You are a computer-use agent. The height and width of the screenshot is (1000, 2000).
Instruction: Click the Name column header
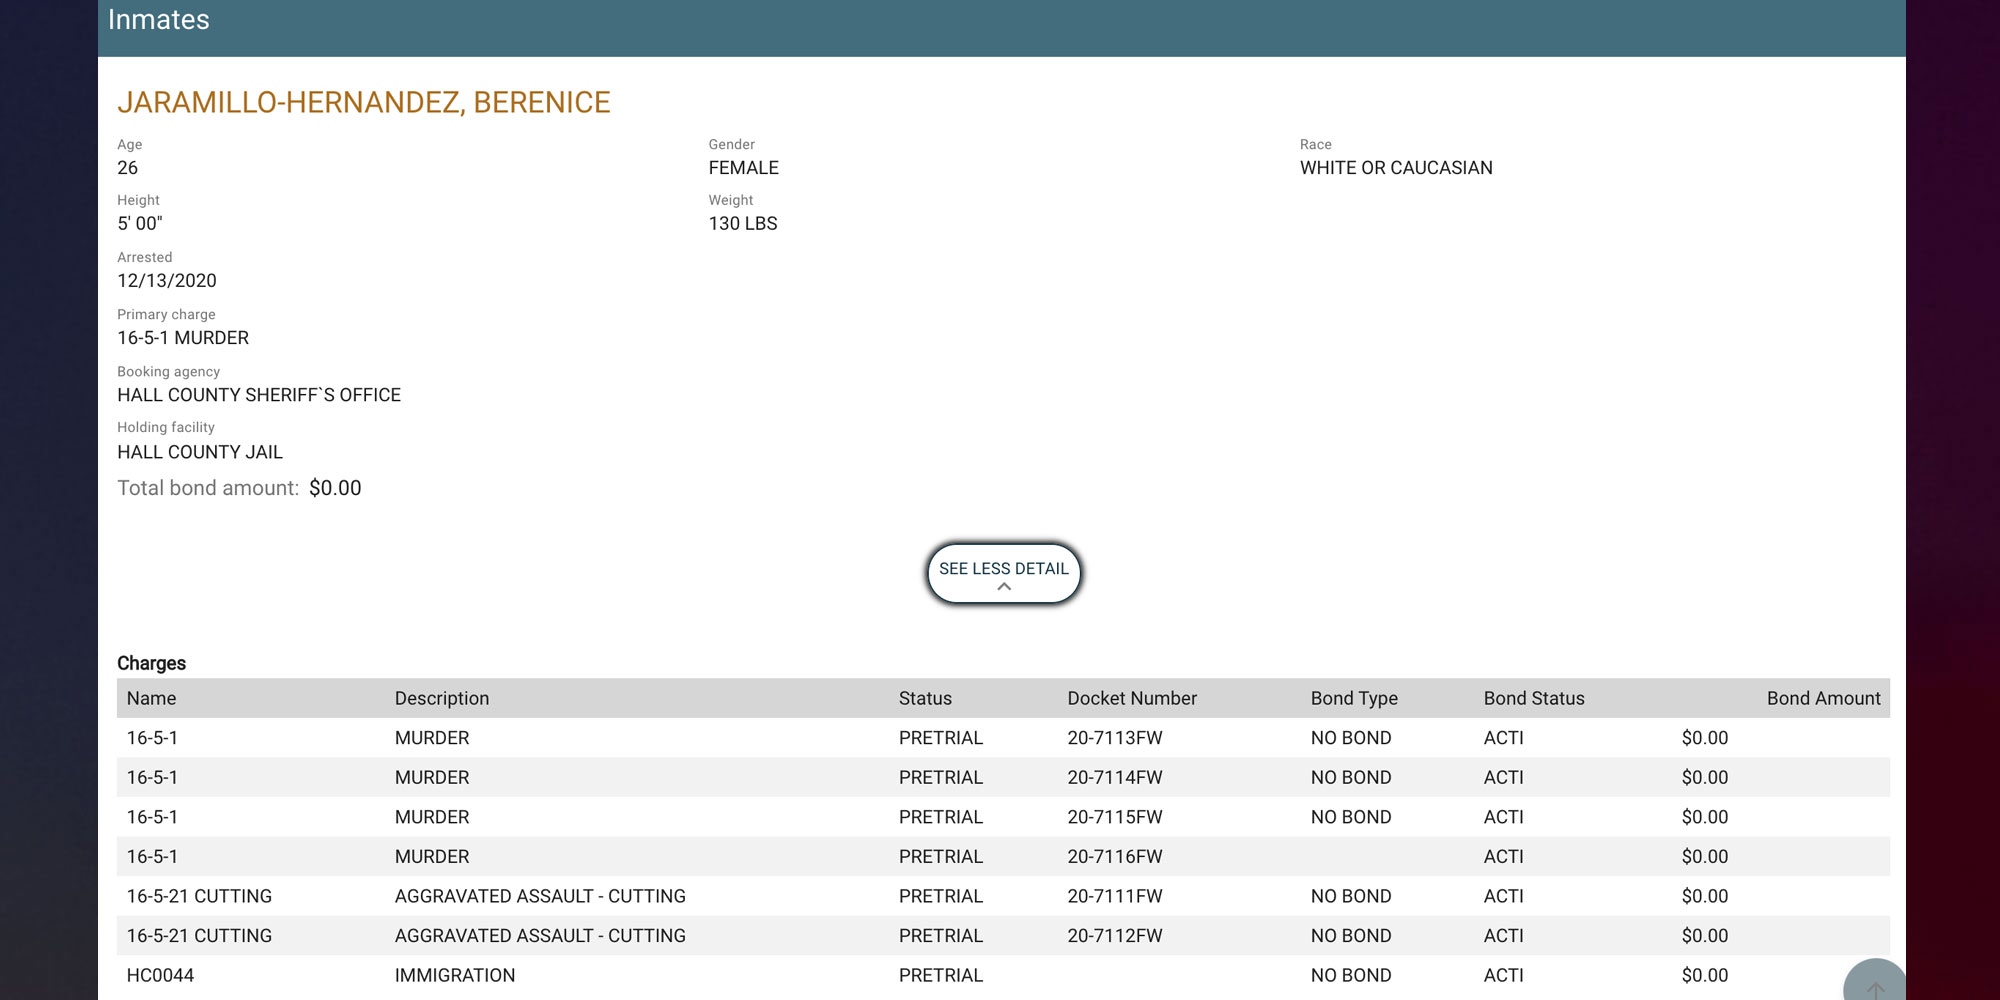(151, 698)
